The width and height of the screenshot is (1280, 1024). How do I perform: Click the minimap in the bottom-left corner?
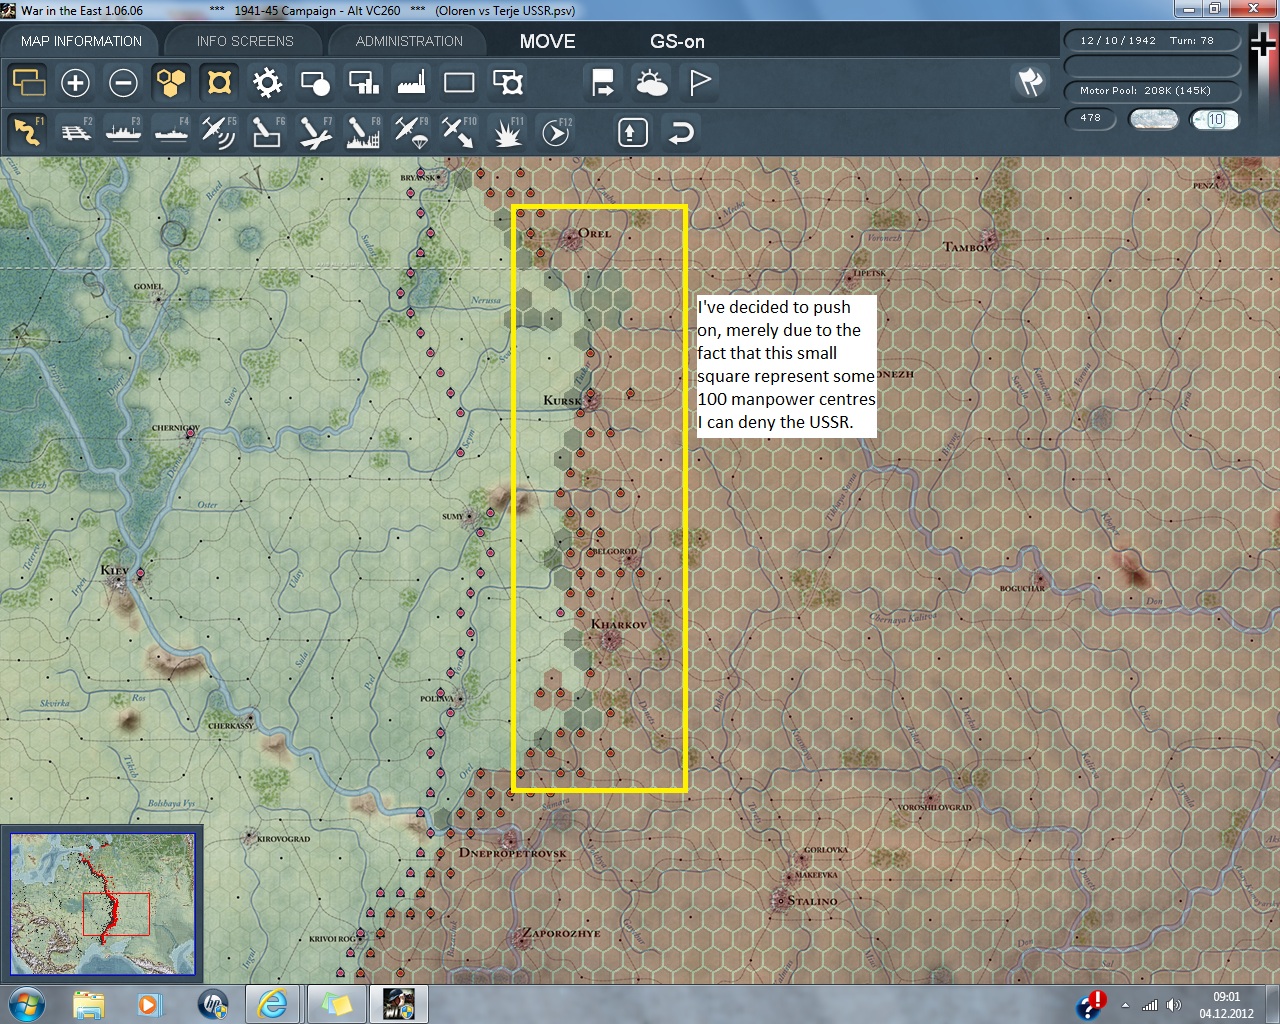102,904
